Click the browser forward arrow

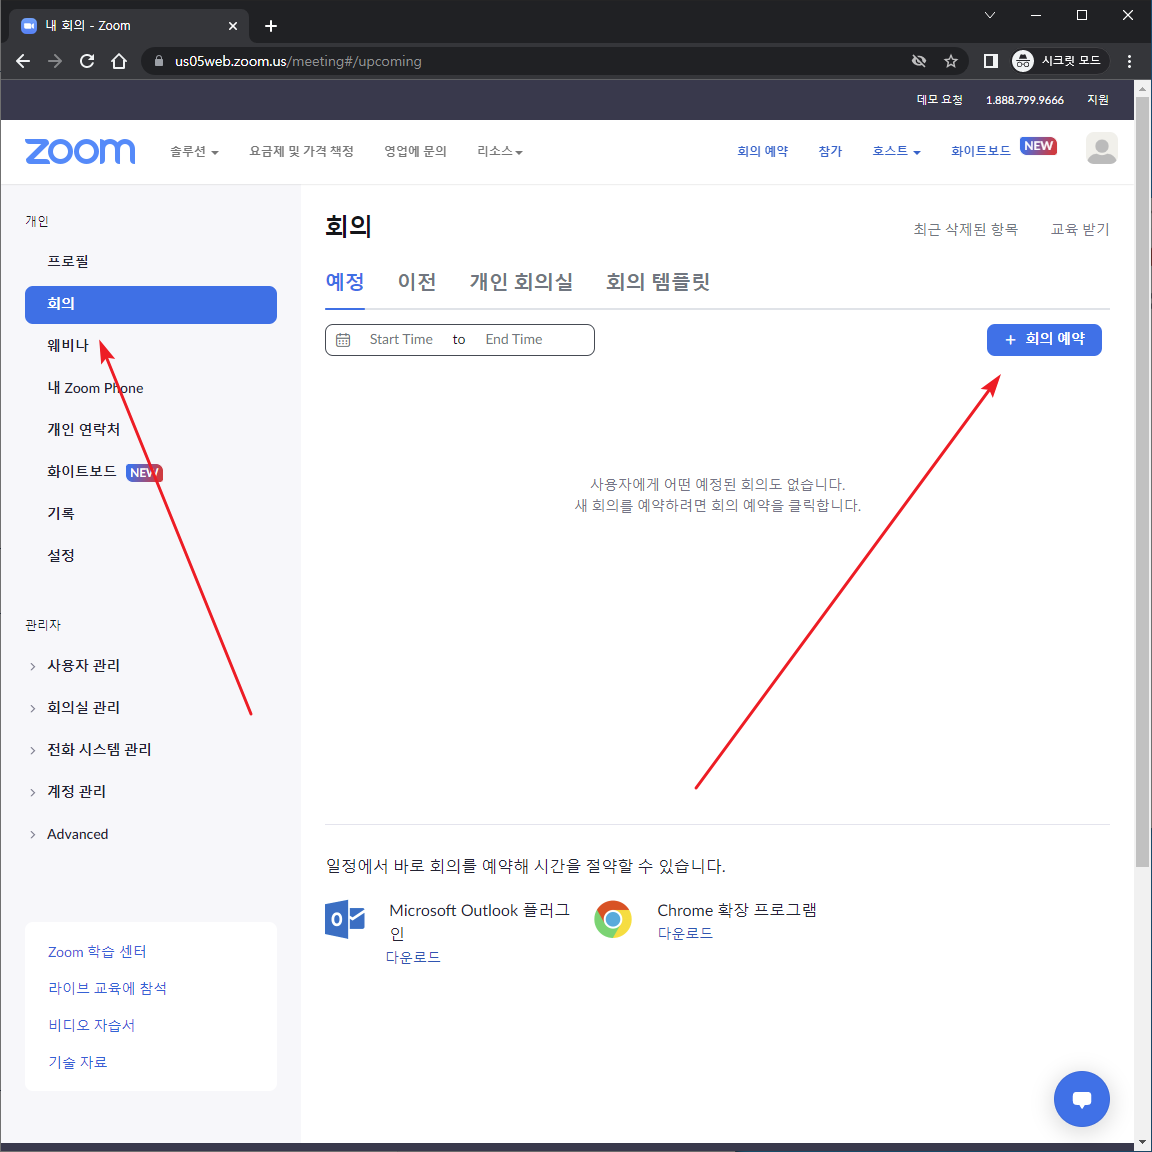click(55, 61)
